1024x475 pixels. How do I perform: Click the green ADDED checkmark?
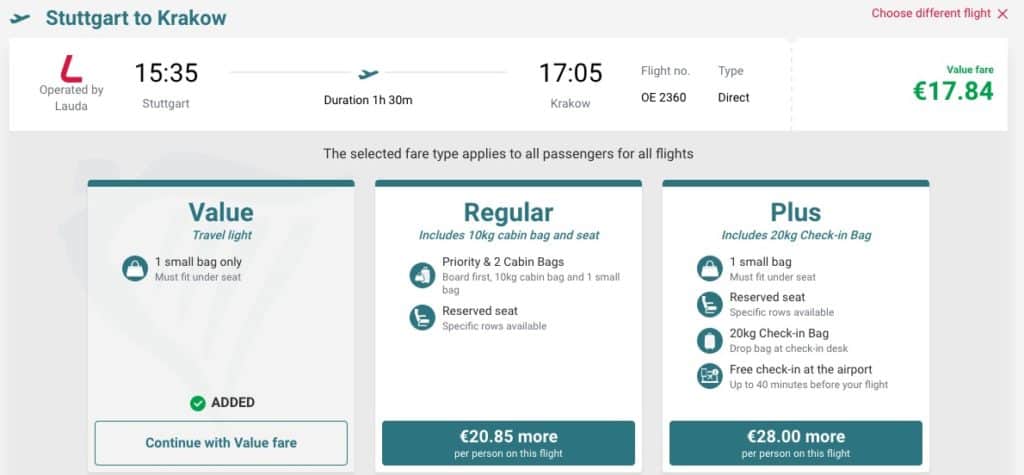point(198,403)
